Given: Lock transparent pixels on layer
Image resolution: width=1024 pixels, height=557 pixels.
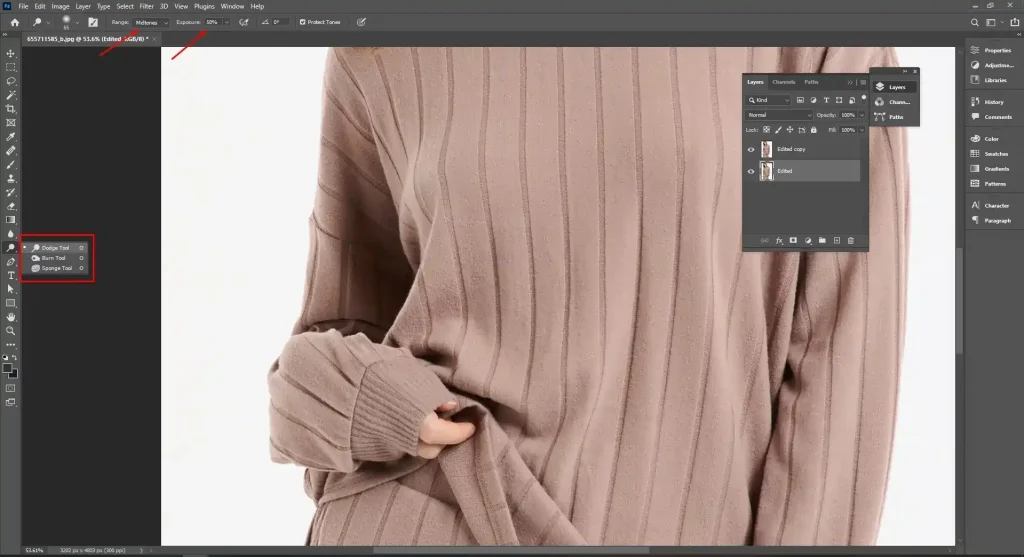Looking at the screenshot, I should 767,130.
